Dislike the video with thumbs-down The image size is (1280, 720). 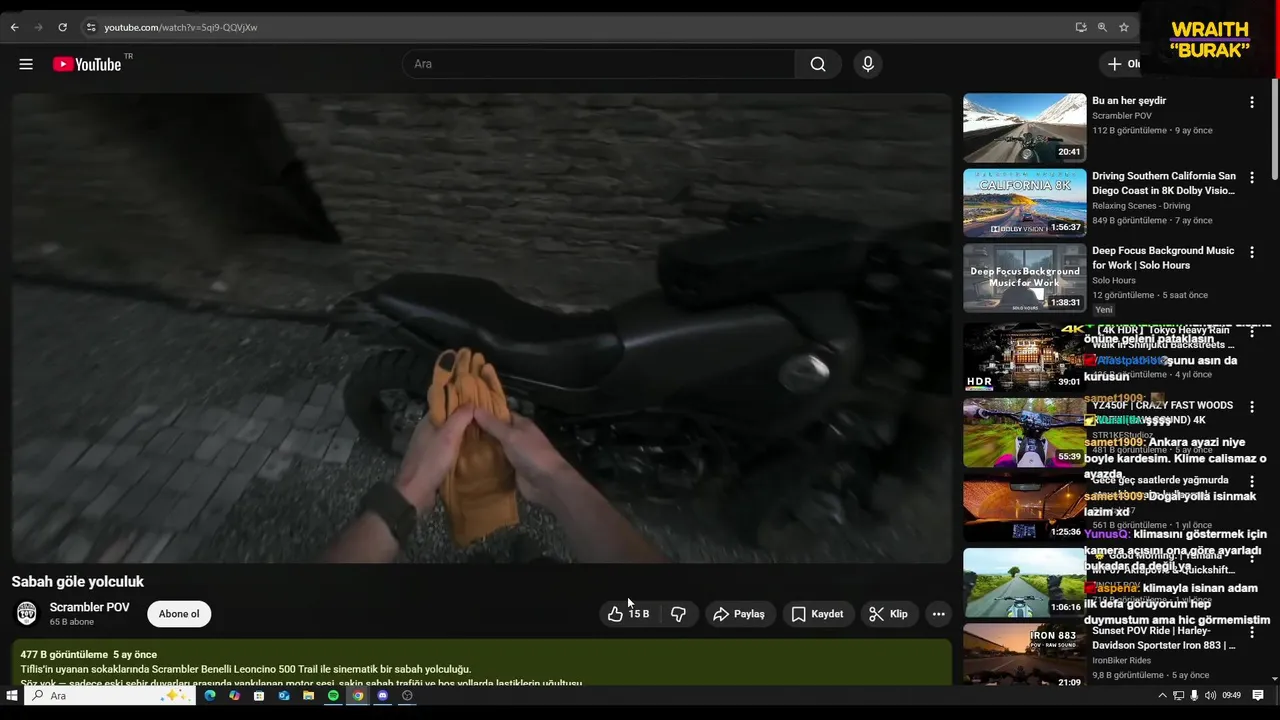[x=678, y=614]
